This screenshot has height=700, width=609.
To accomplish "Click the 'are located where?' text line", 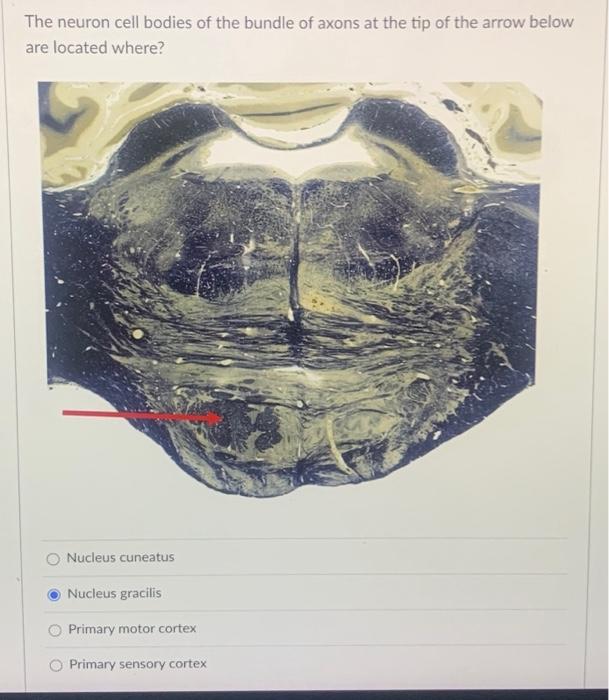I will click(95, 47).
